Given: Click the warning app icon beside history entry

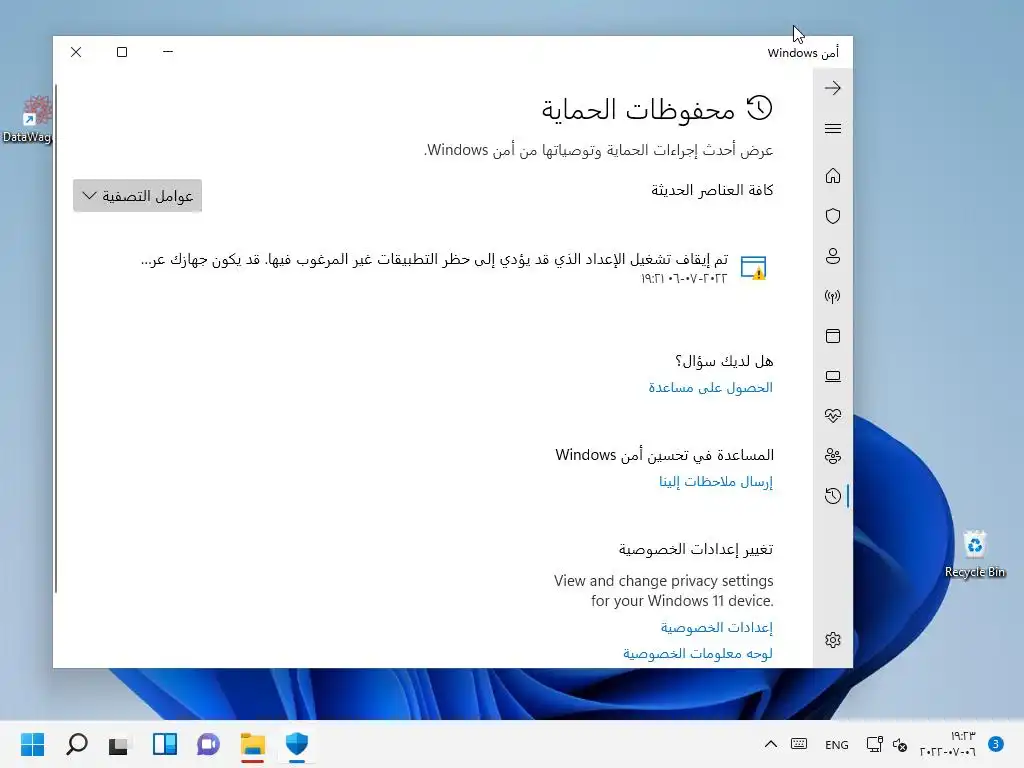Looking at the screenshot, I should 753,268.
